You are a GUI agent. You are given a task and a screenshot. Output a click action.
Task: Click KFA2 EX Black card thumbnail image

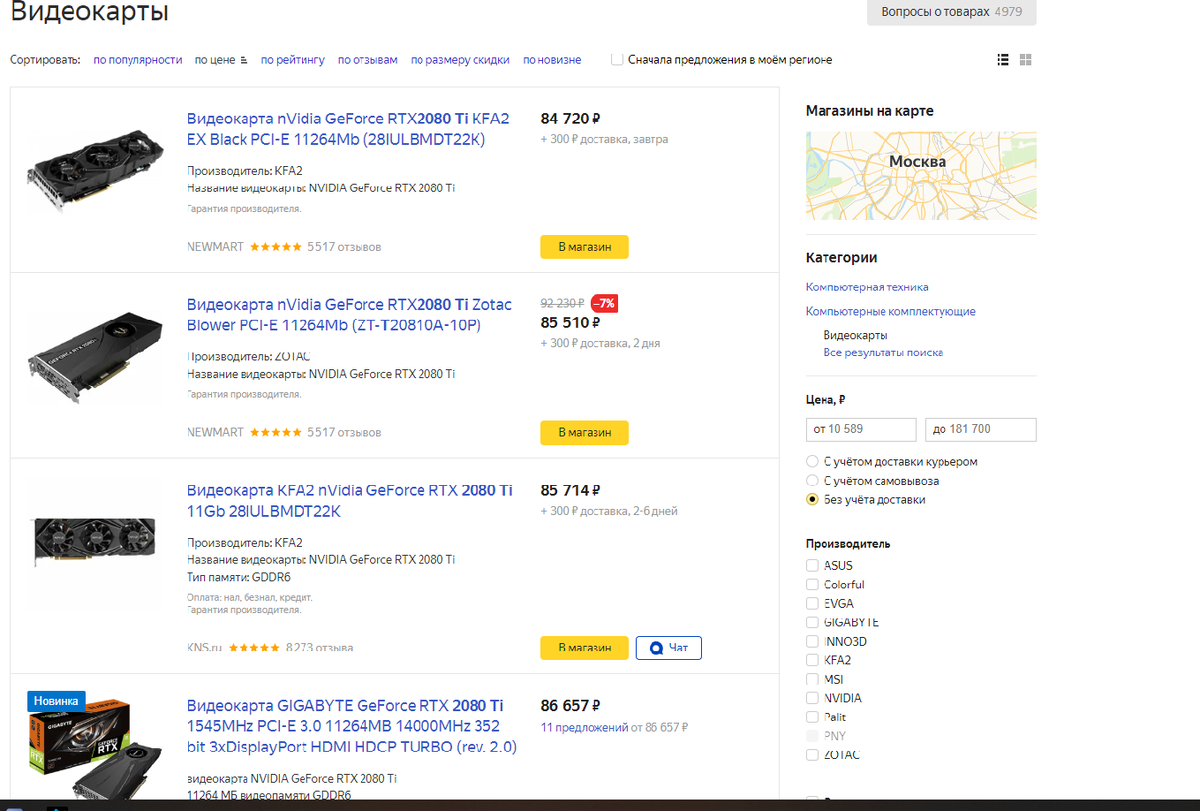click(94, 173)
